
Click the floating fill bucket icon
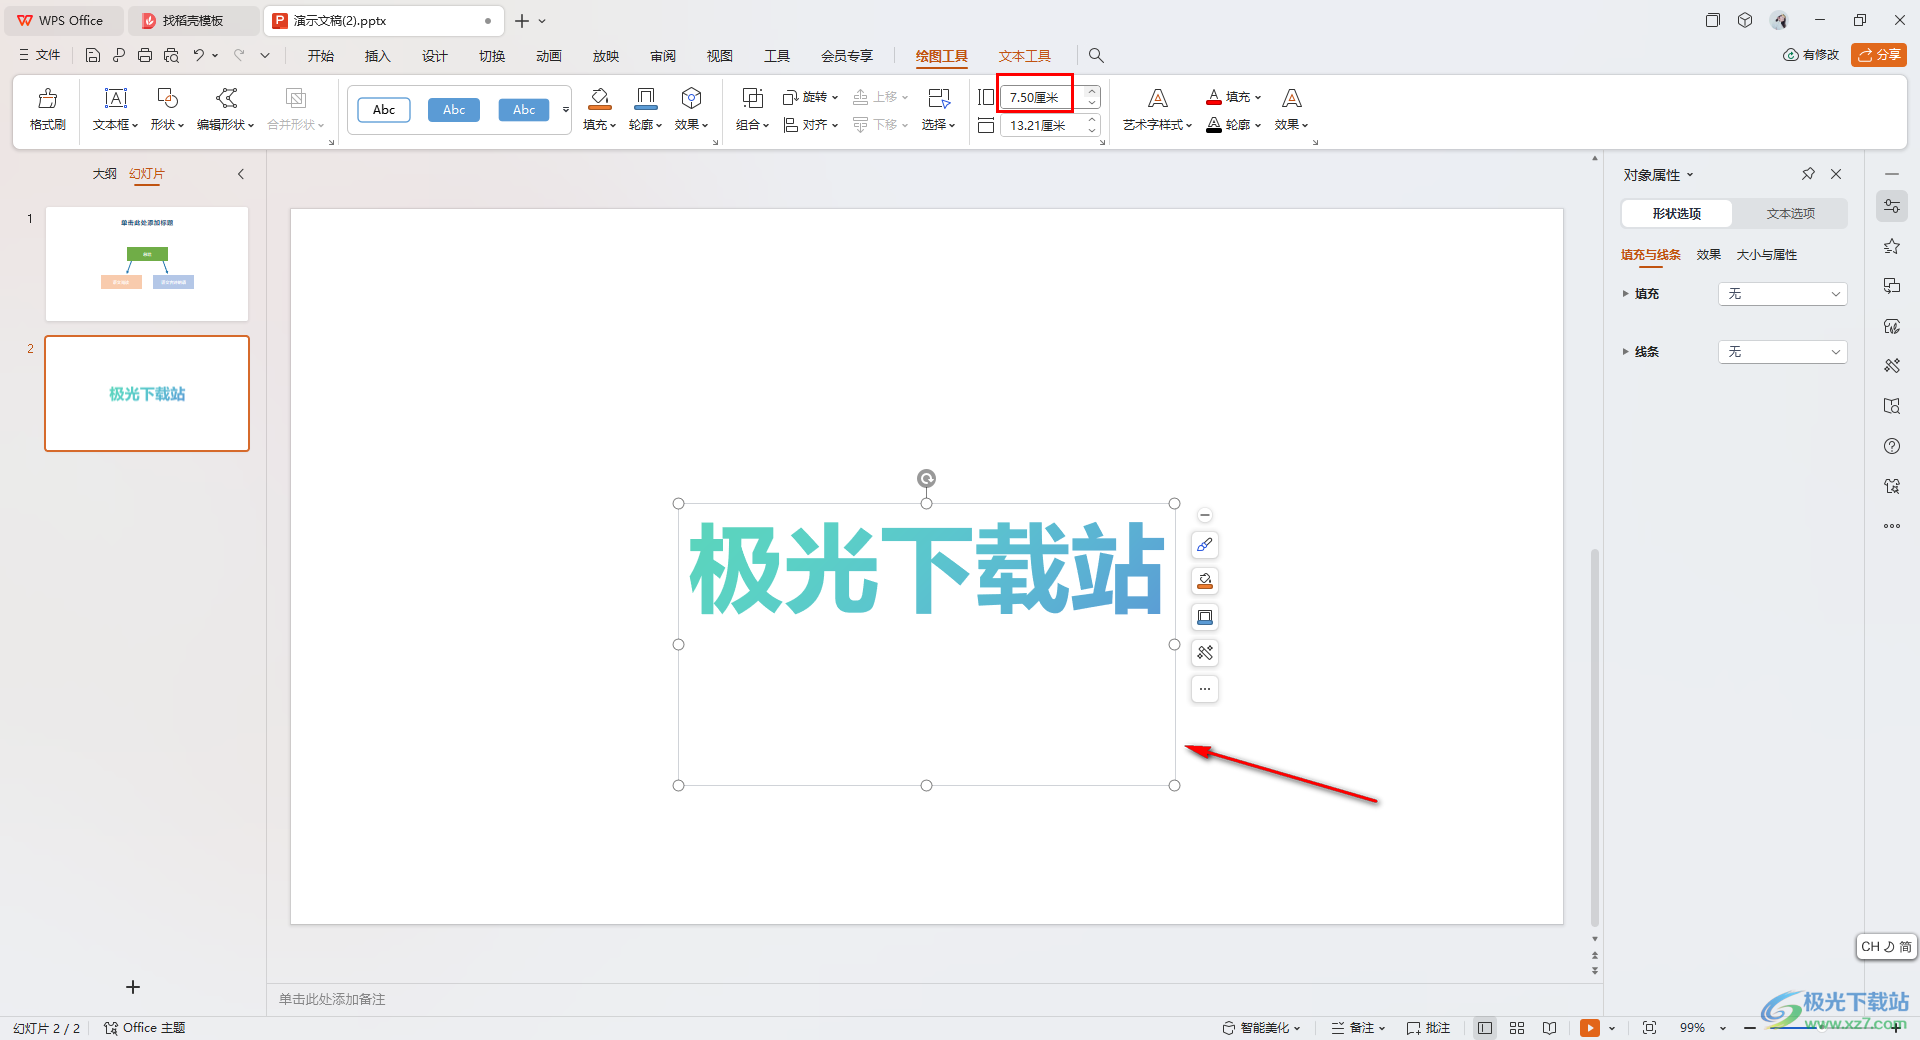click(1205, 581)
